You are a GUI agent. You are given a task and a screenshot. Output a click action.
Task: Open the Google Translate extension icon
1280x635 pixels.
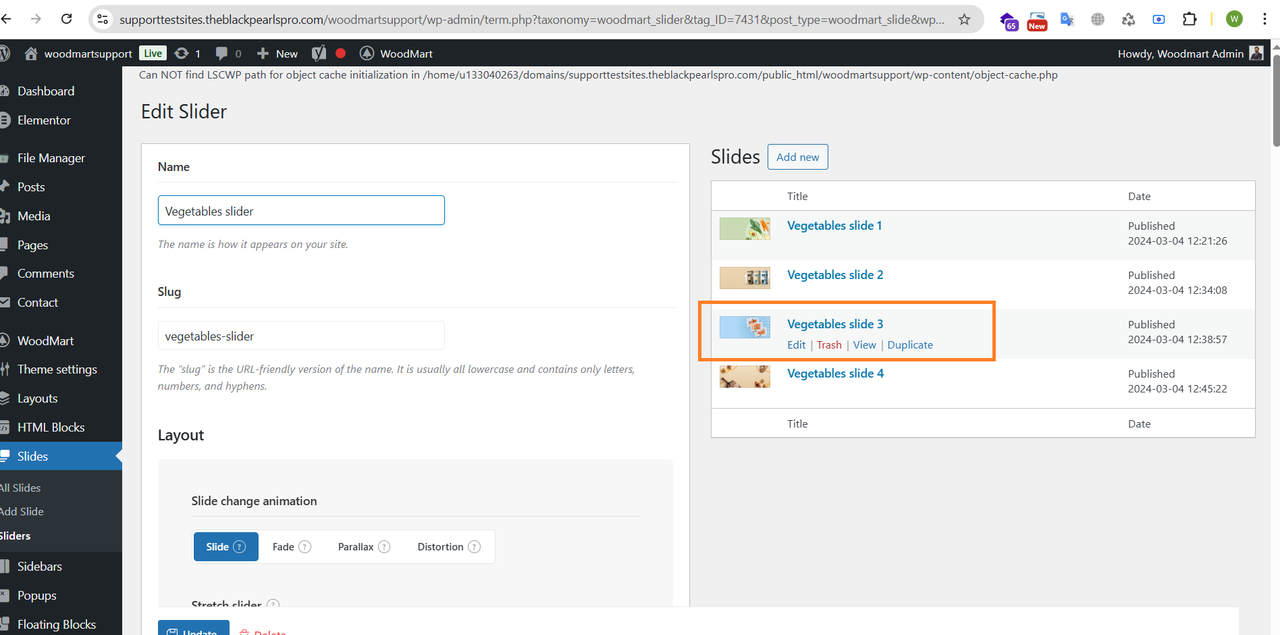(1067, 19)
